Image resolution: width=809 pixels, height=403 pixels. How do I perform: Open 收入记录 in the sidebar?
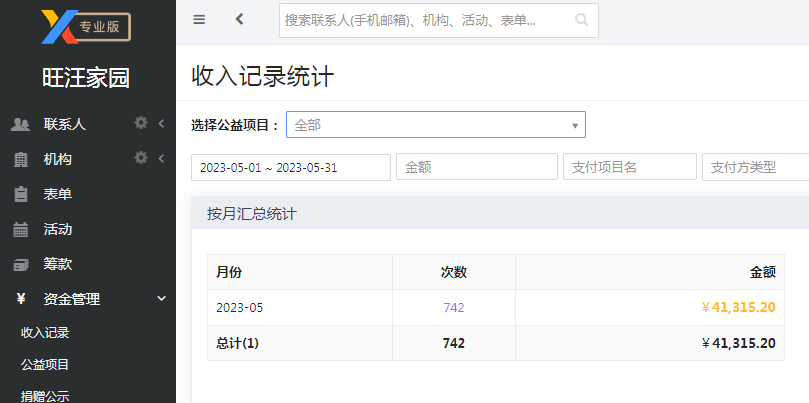[x=45, y=333]
